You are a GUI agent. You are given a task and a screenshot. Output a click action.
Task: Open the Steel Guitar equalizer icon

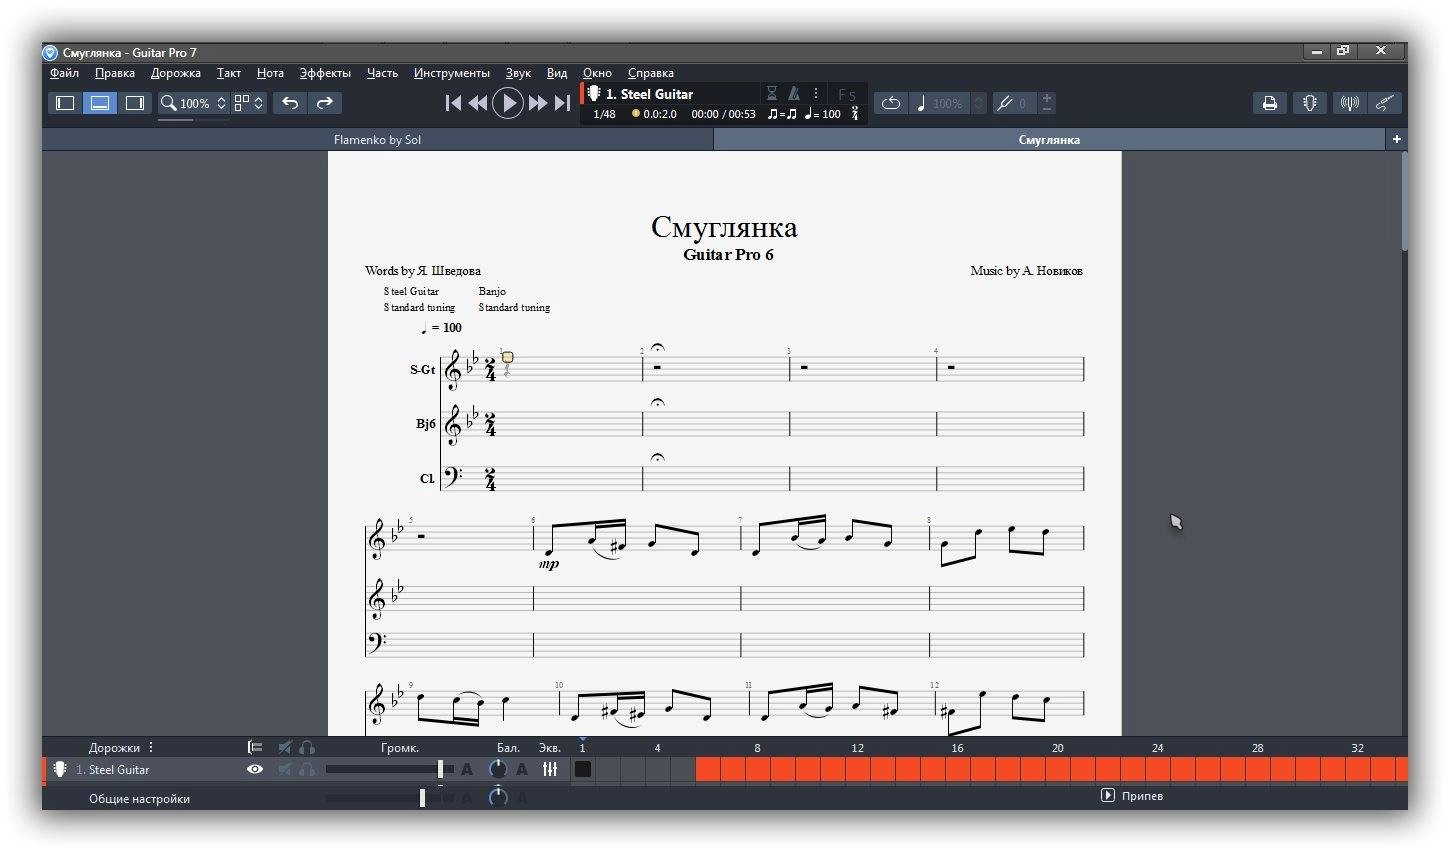[550, 769]
